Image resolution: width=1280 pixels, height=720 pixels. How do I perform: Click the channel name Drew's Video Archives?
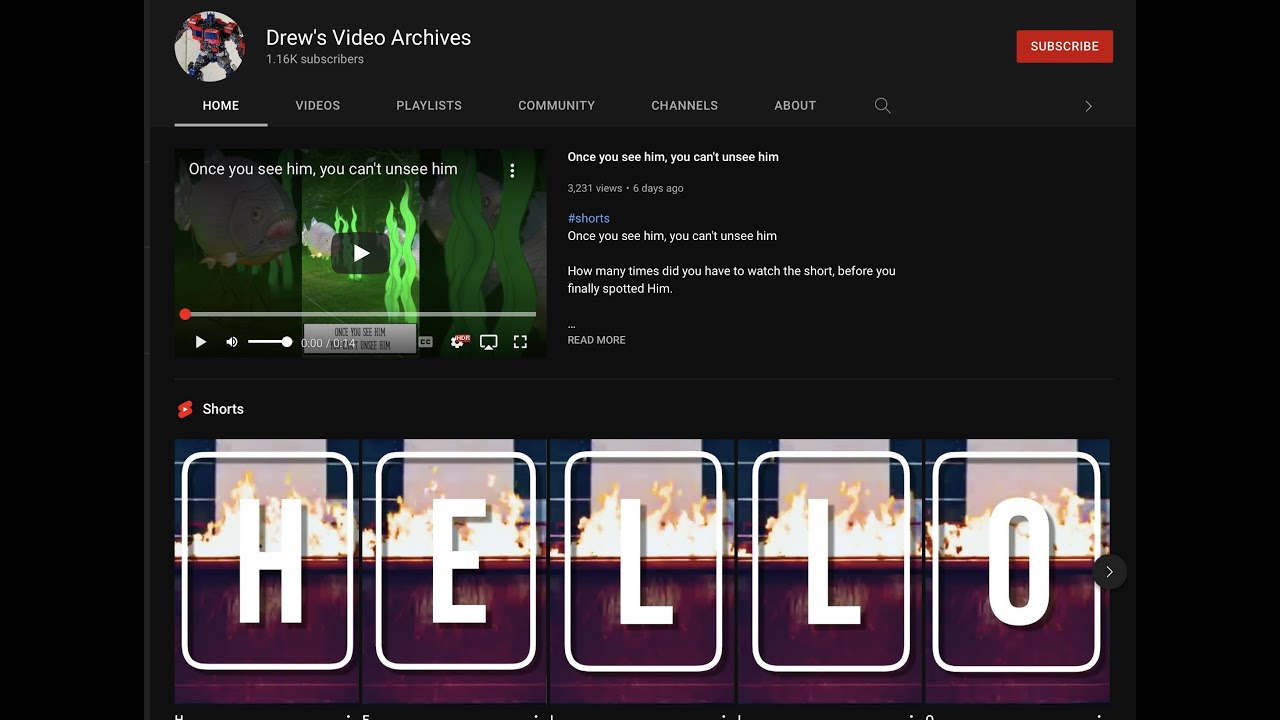click(368, 37)
